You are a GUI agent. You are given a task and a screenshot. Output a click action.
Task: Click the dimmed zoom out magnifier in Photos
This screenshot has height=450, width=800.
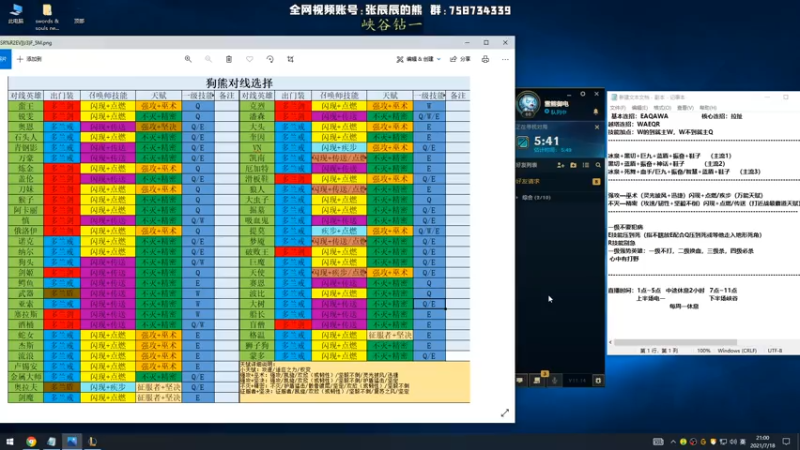208,59
